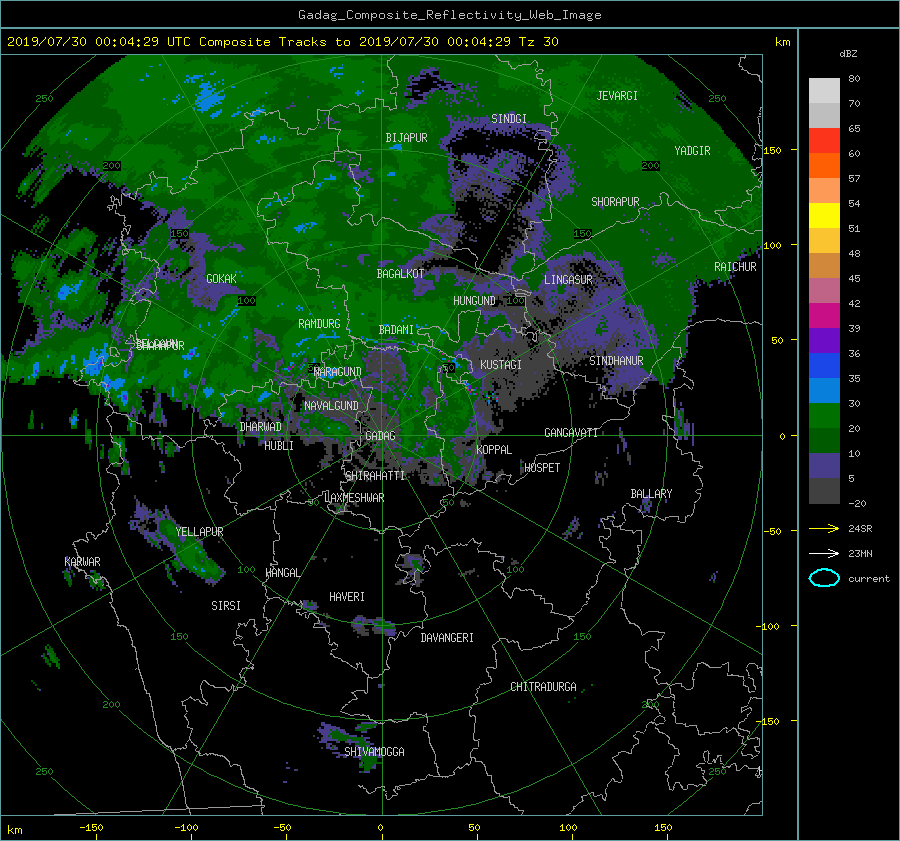The height and width of the screenshot is (841, 900).
Task: Select the SHIVAMOGGA city label
Action: point(374,752)
